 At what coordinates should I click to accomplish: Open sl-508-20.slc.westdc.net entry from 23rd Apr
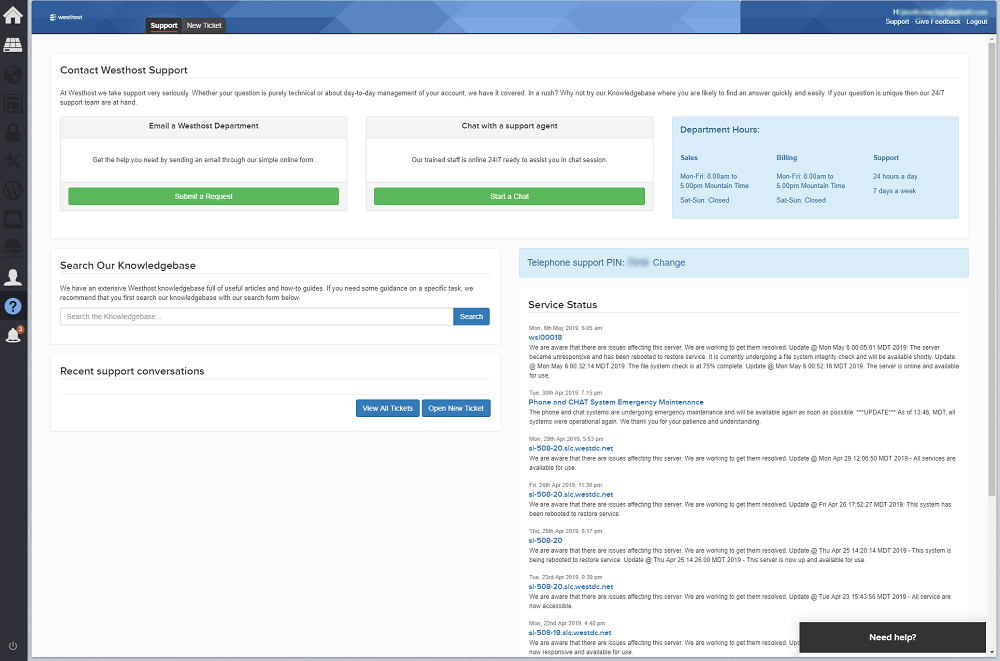[570, 586]
